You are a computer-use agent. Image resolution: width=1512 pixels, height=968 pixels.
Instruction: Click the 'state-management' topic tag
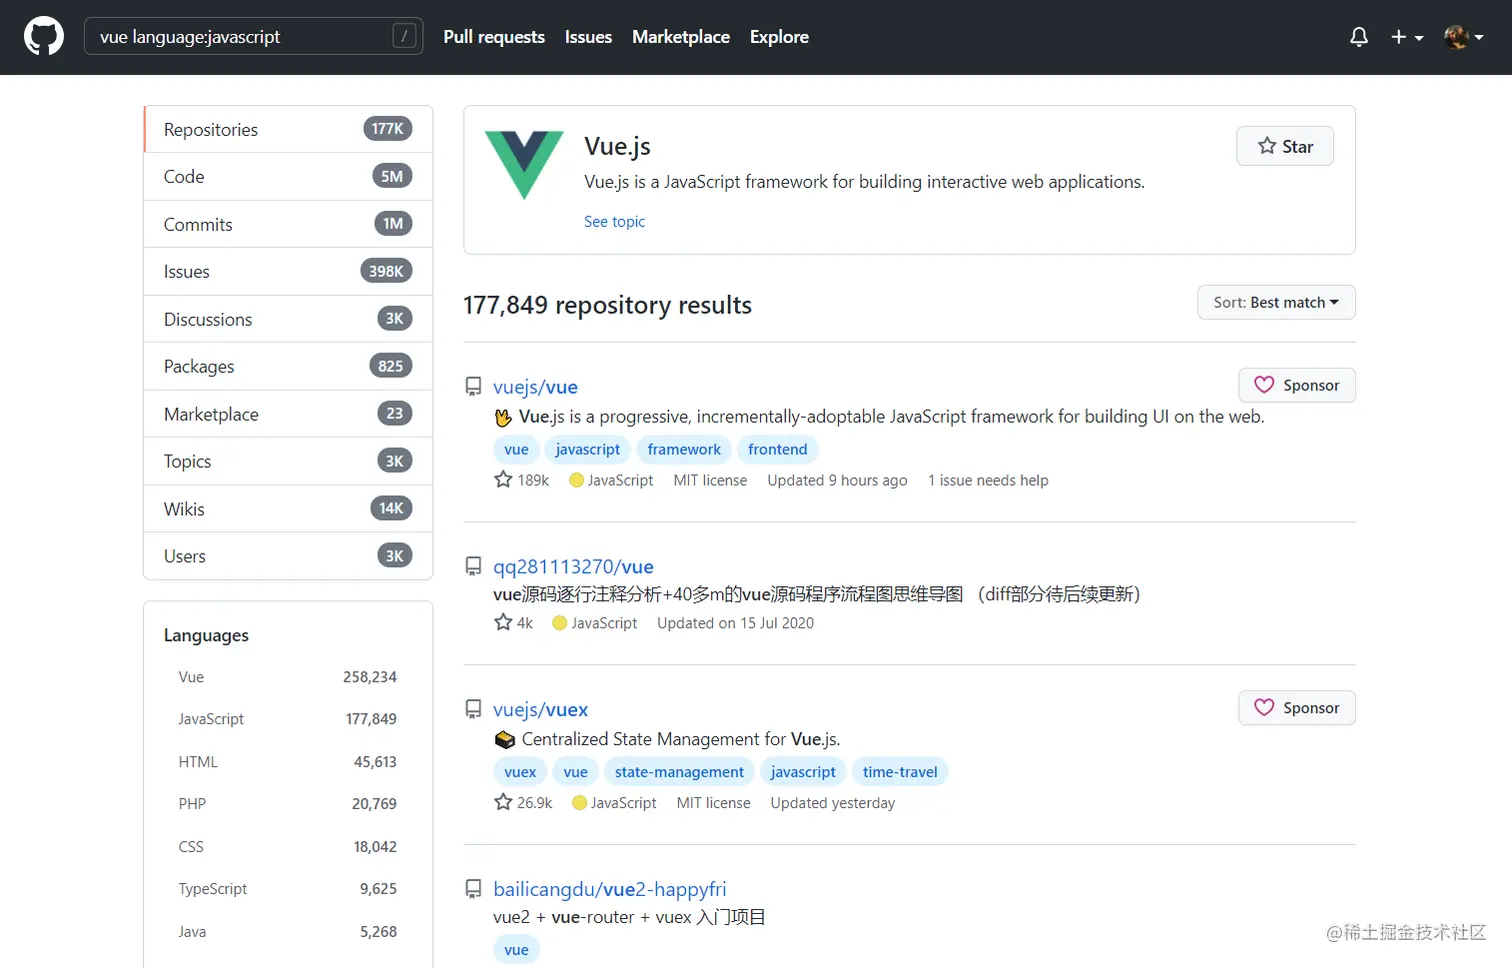coord(679,772)
